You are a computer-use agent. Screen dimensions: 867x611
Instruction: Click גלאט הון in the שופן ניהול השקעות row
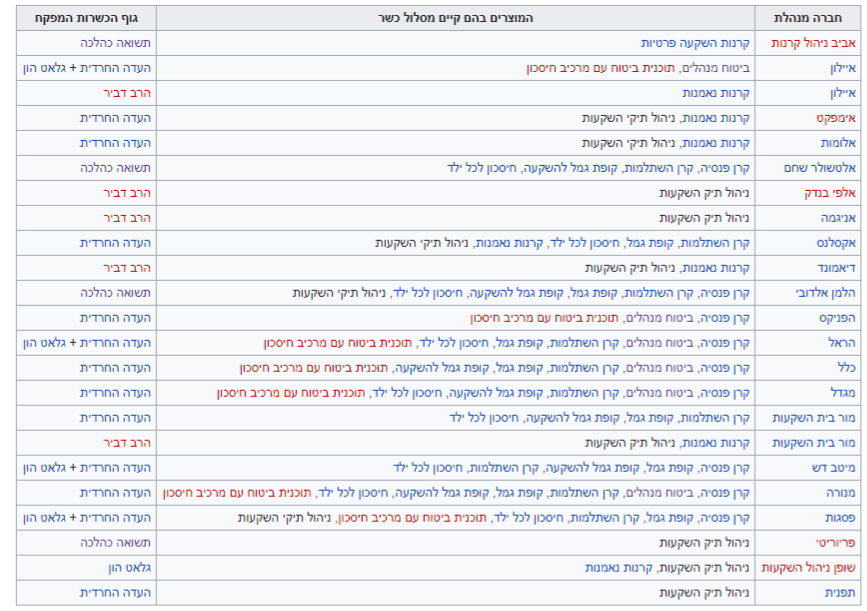point(129,567)
